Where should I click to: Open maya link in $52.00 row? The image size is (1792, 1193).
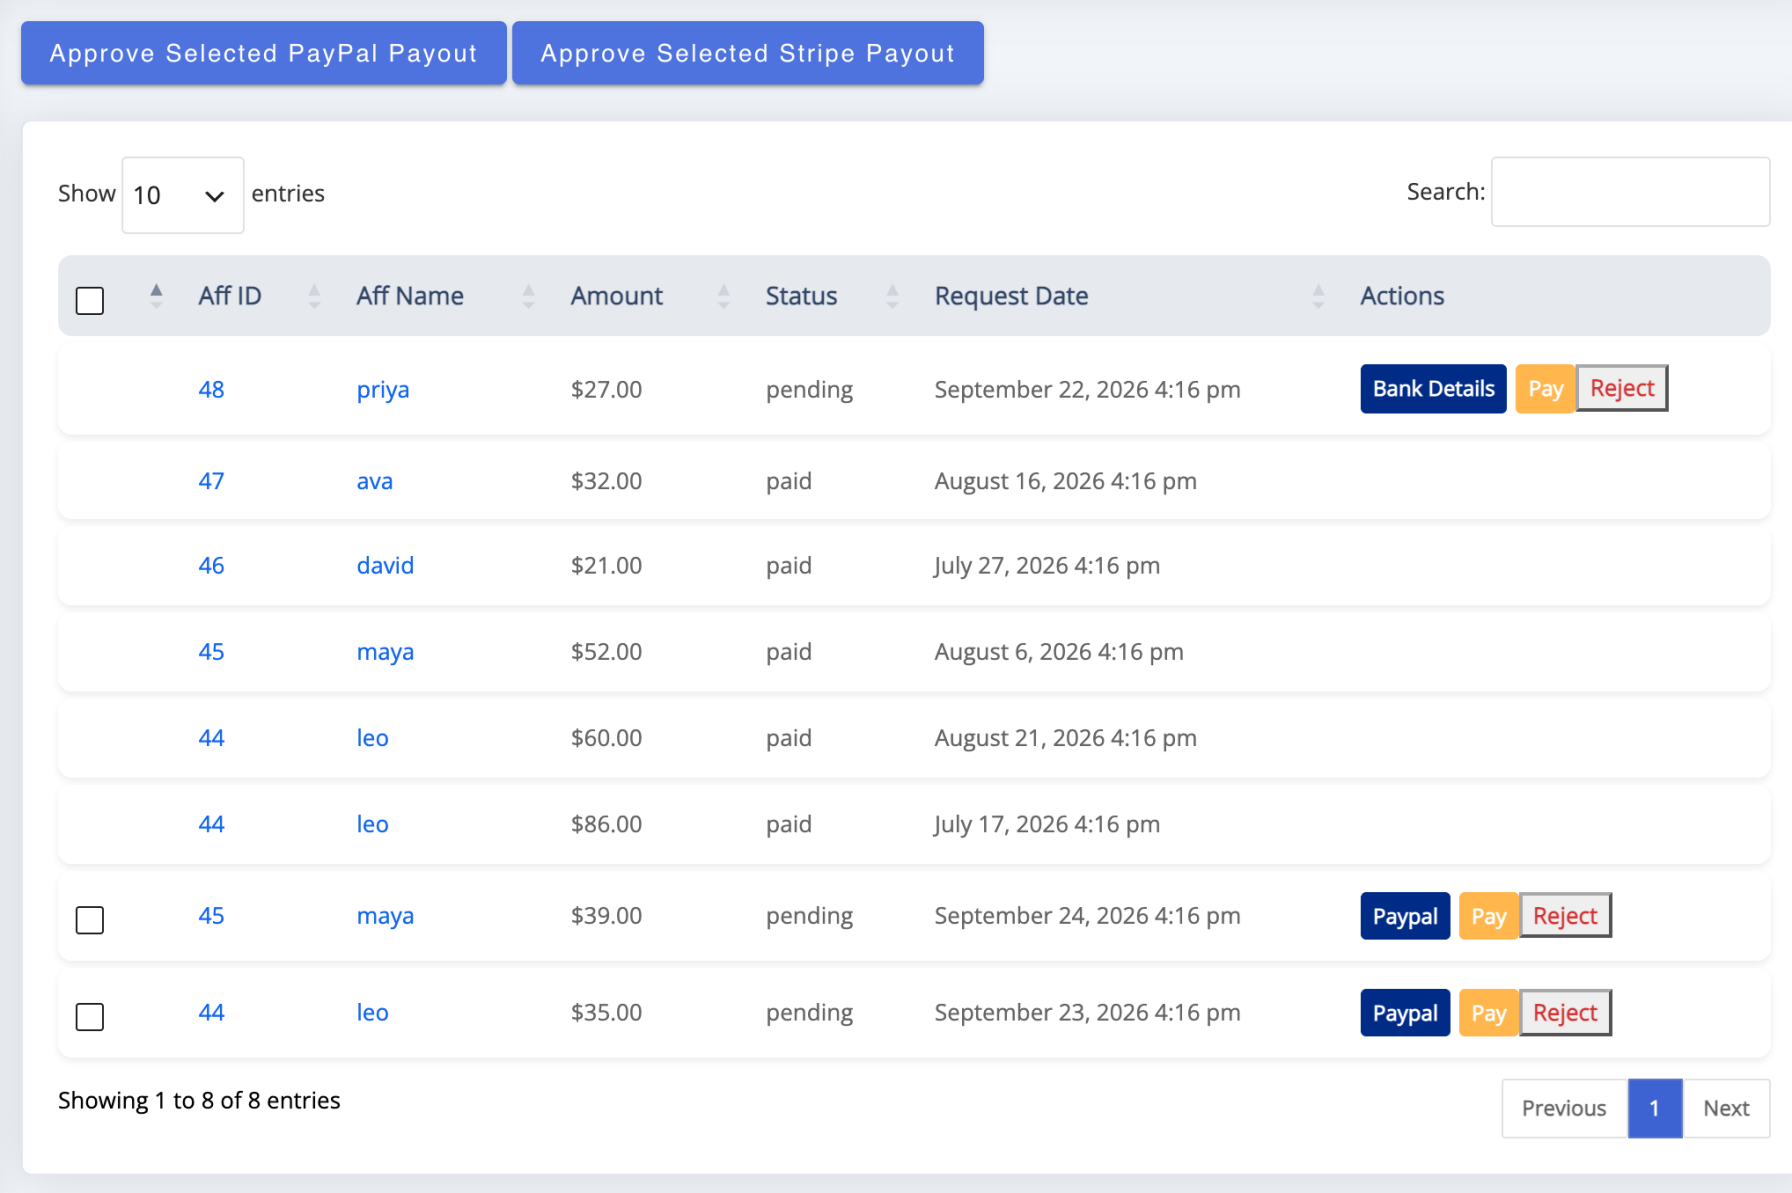pyautogui.click(x=385, y=652)
